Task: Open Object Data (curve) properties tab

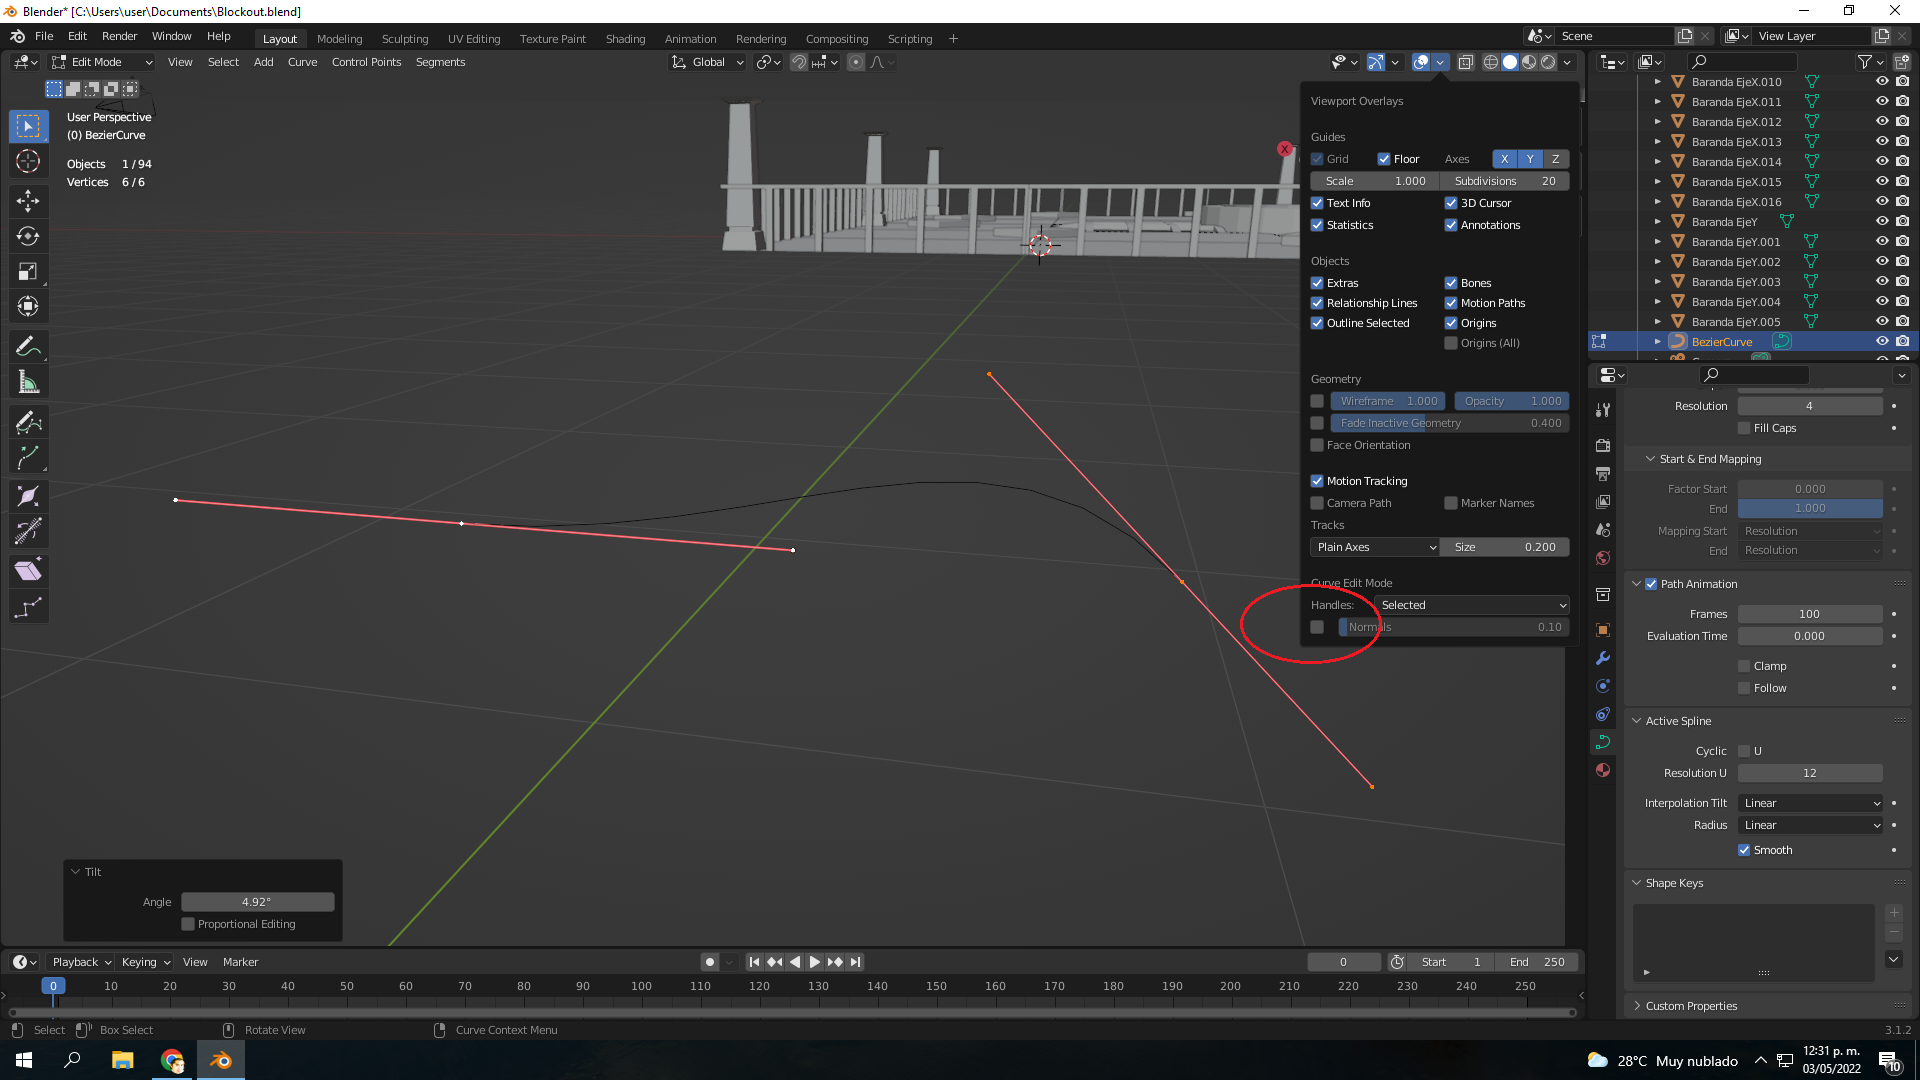Action: [1603, 742]
